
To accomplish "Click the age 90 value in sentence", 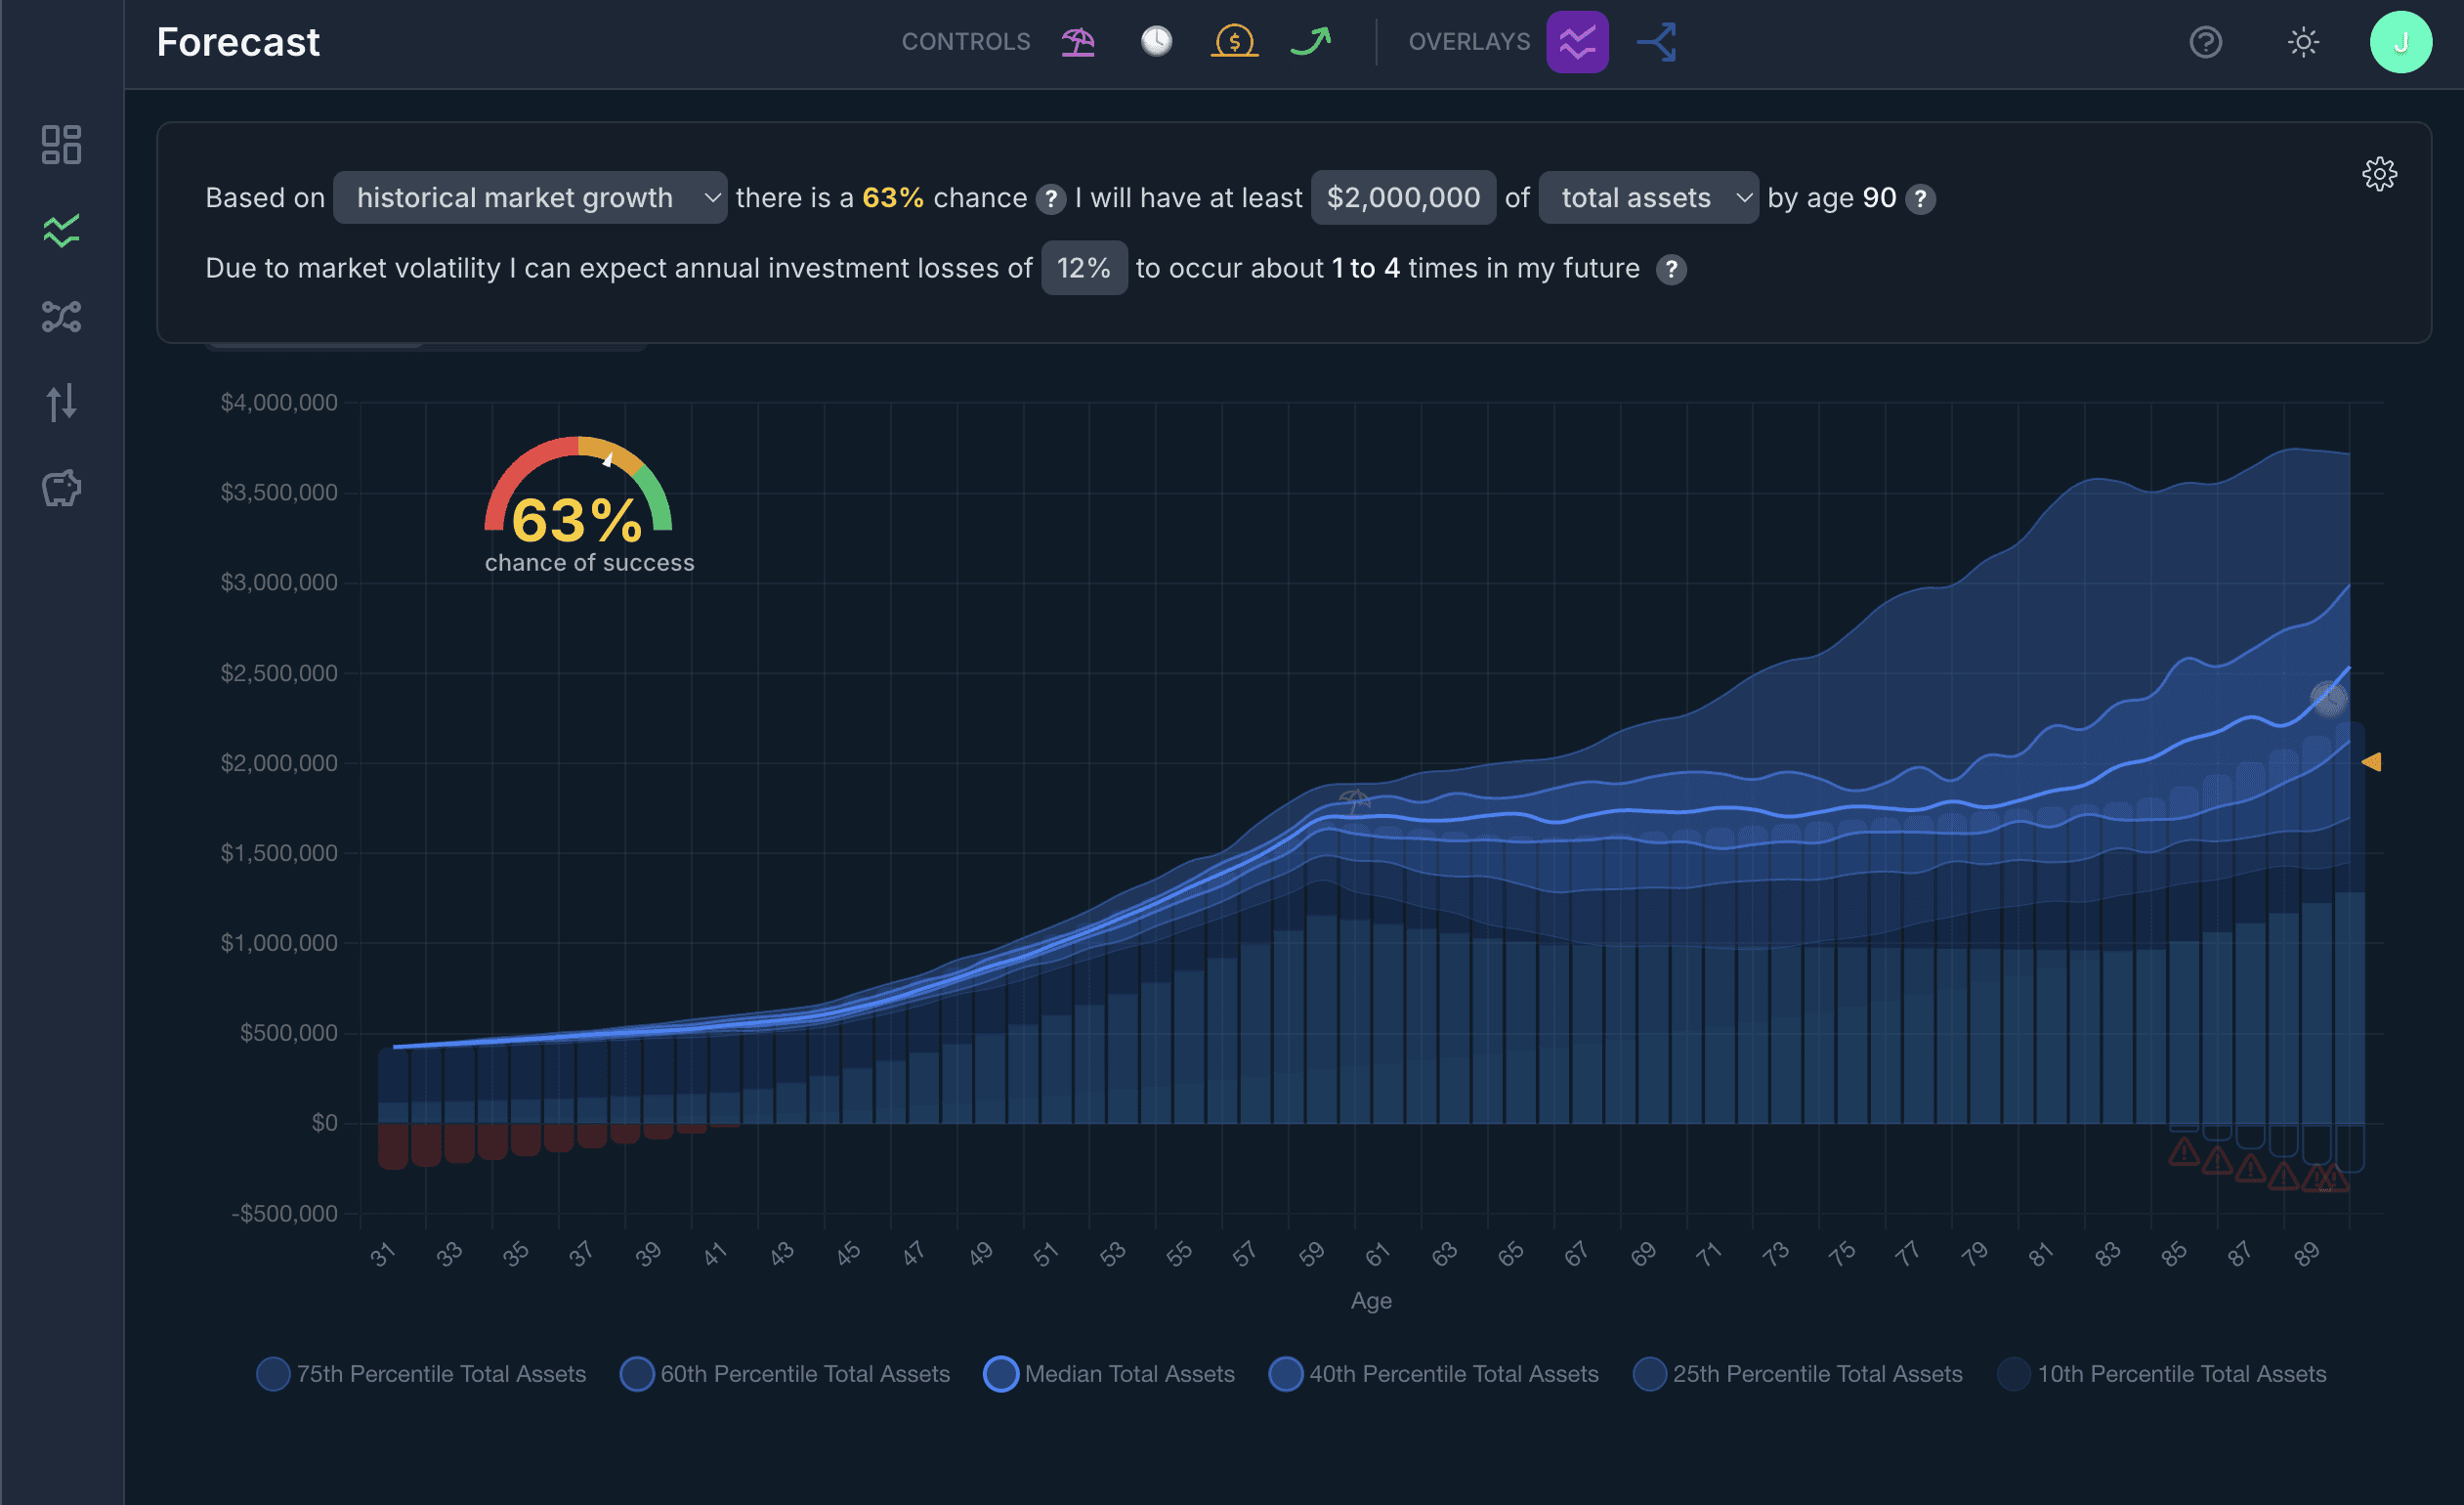I will 1879,198.
